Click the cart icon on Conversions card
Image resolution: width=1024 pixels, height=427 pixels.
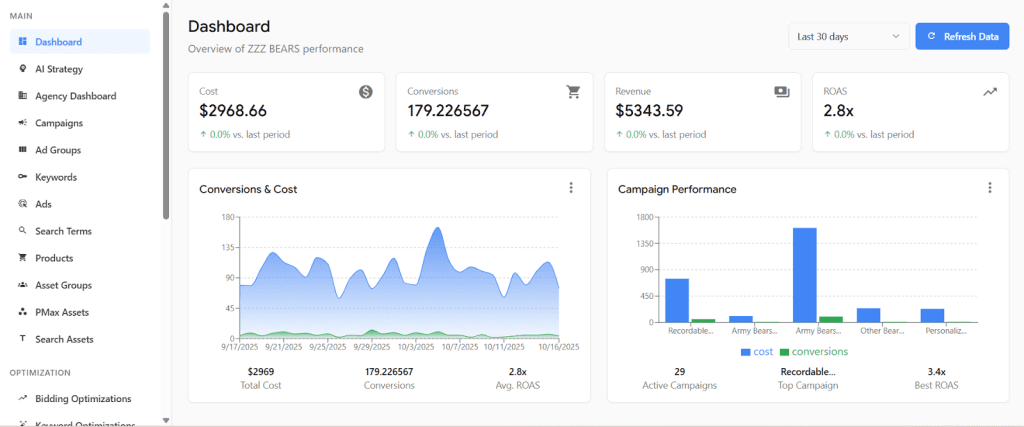[x=573, y=92]
